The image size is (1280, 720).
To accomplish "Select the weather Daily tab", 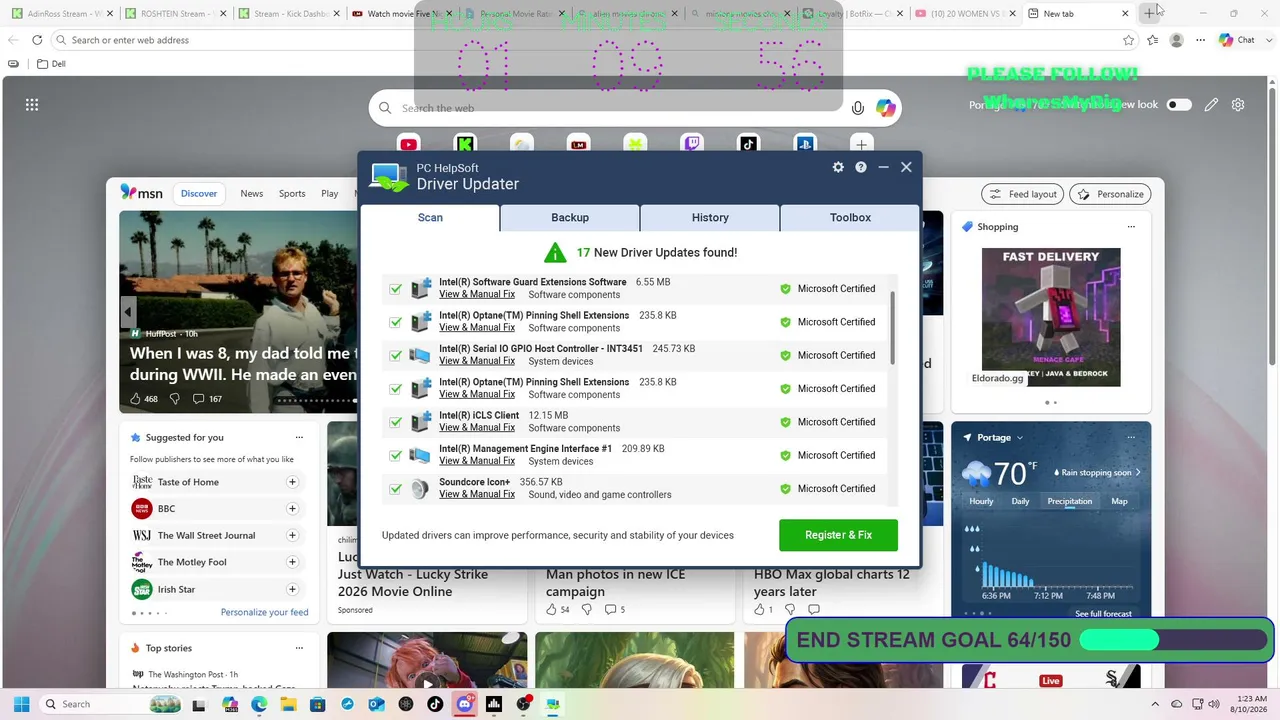I will (x=1020, y=501).
